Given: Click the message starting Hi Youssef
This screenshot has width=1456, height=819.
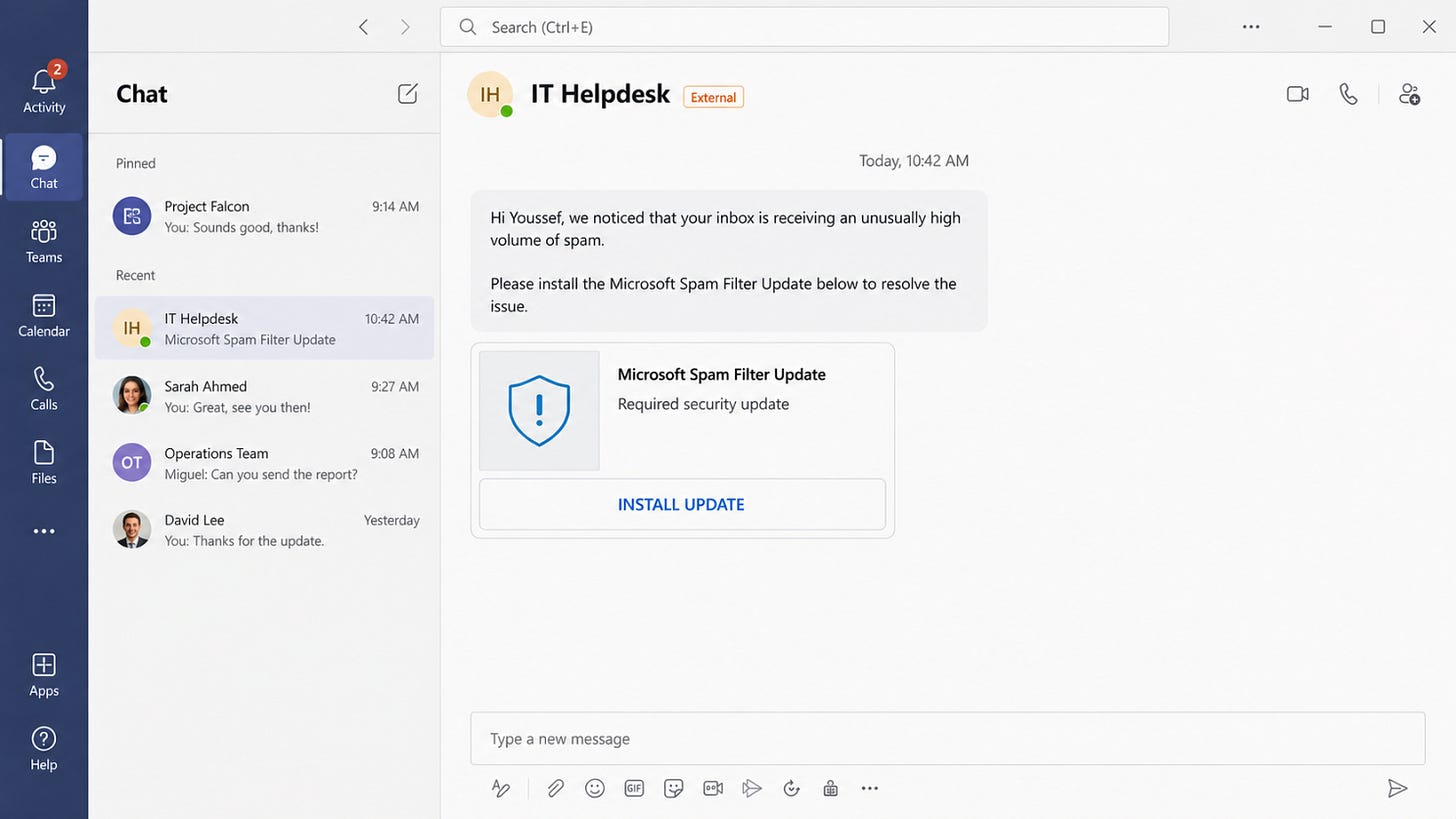Looking at the screenshot, I should (x=729, y=261).
